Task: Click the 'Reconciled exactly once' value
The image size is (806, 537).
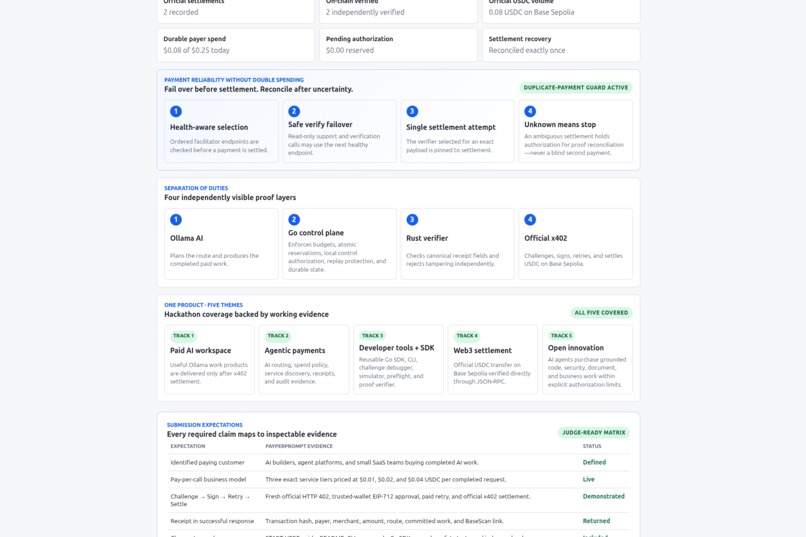Action: pyautogui.click(x=527, y=50)
